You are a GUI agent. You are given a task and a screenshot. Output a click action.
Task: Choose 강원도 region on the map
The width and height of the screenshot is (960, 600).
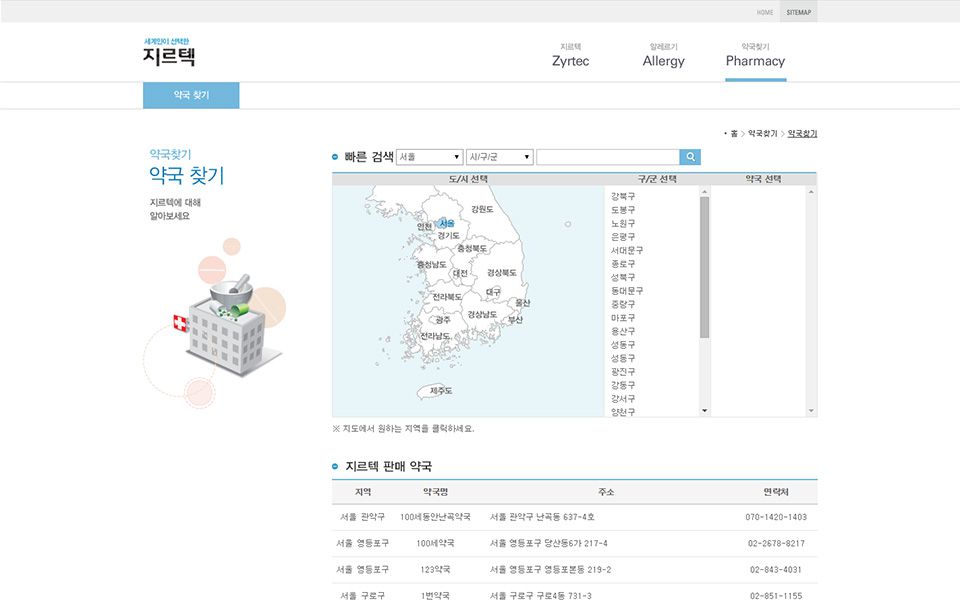point(482,209)
